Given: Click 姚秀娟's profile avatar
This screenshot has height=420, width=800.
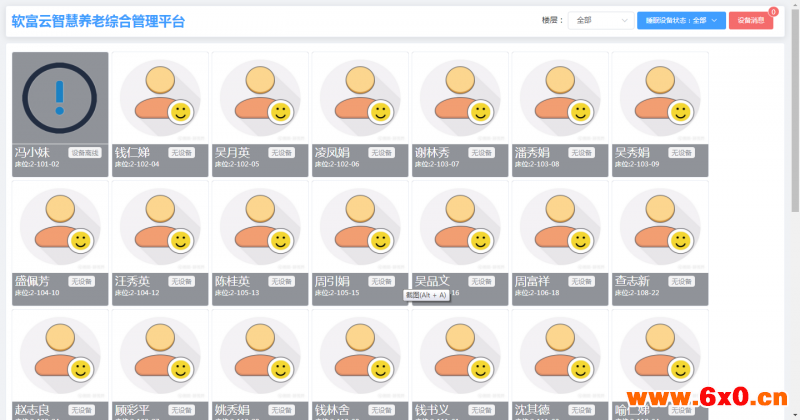Looking at the screenshot, I should point(260,355).
